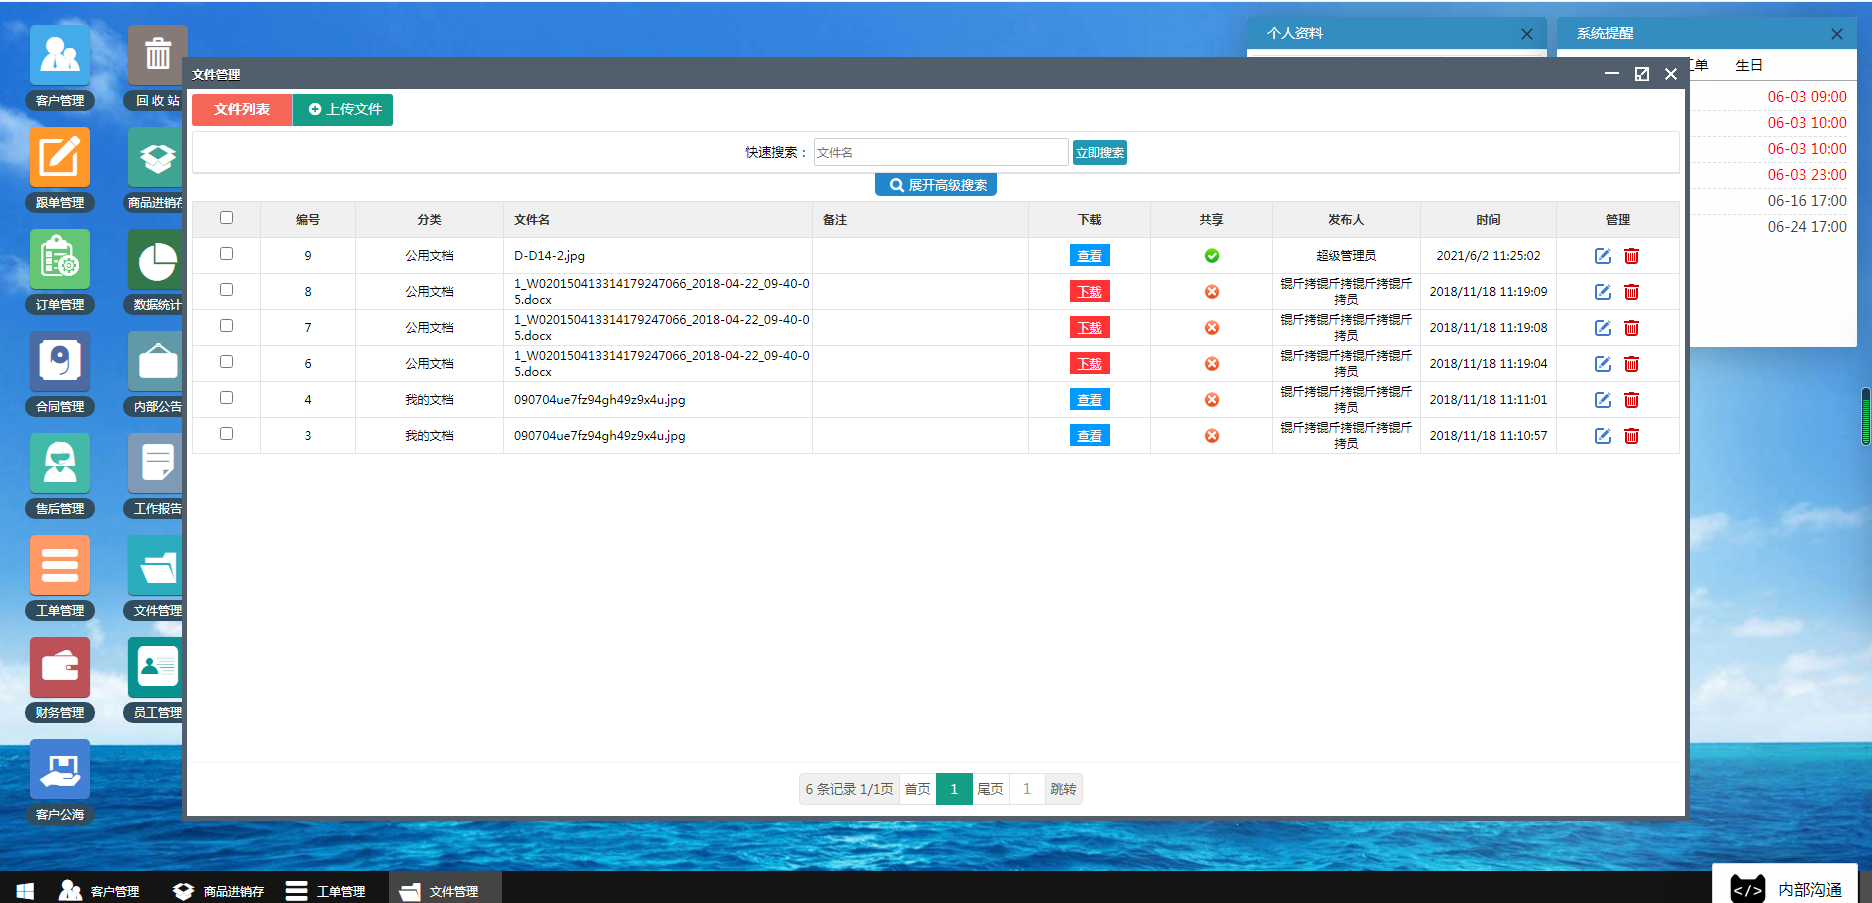Image resolution: width=1872 pixels, height=903 pixels.
Task: Click the 时间 column header
Action: 1488,220
